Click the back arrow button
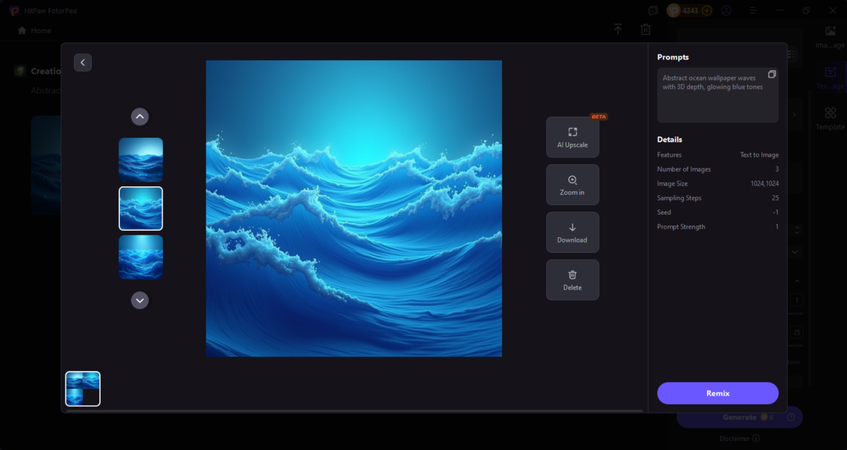 tap(83, 62)
